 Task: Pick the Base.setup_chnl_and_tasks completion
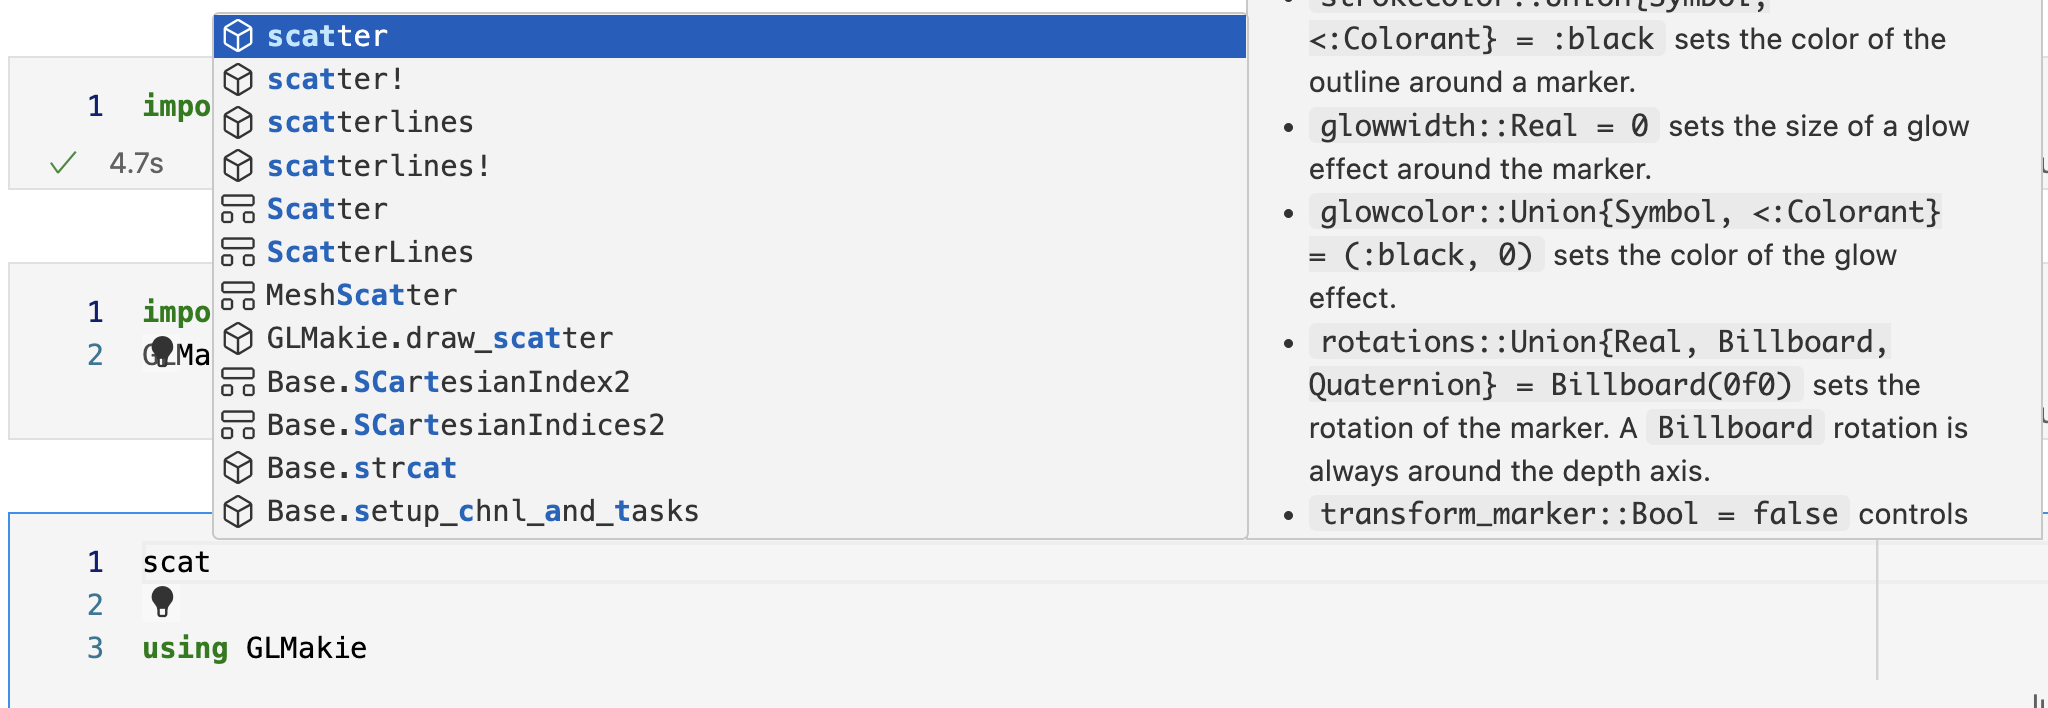coord(482,510)
